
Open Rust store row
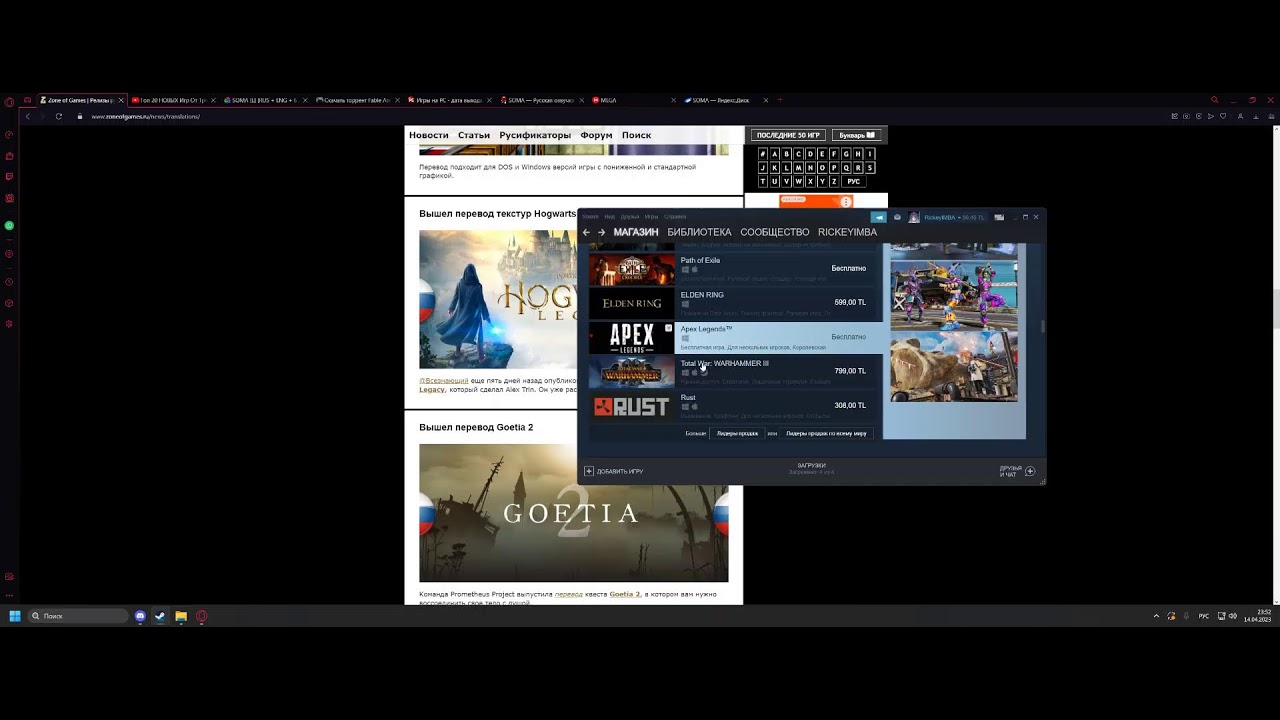[735, 406]
